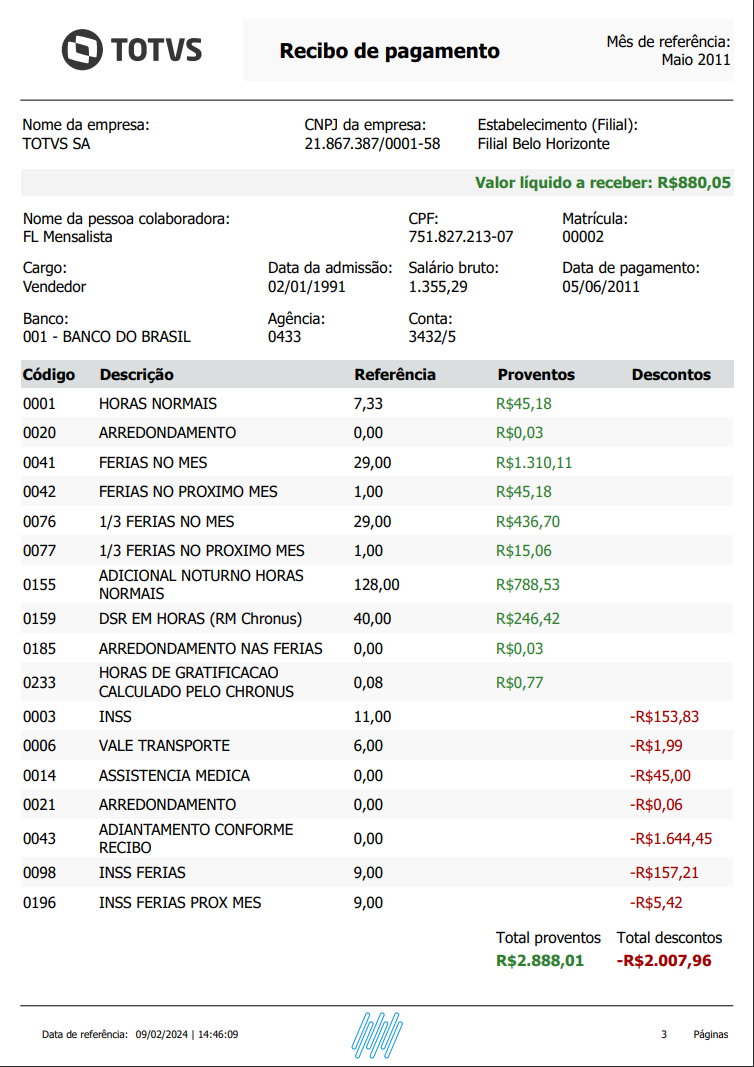
Task: Select the CPF value 751.827.213-07
Action: 460,237
